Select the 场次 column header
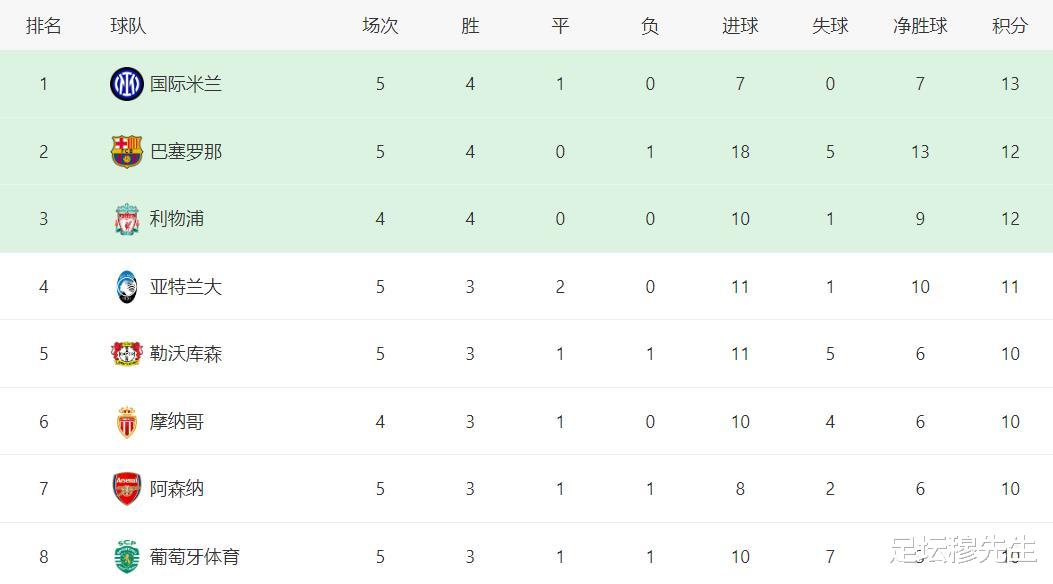Screen dimensions: 1053x584 [x=380, y=26]
